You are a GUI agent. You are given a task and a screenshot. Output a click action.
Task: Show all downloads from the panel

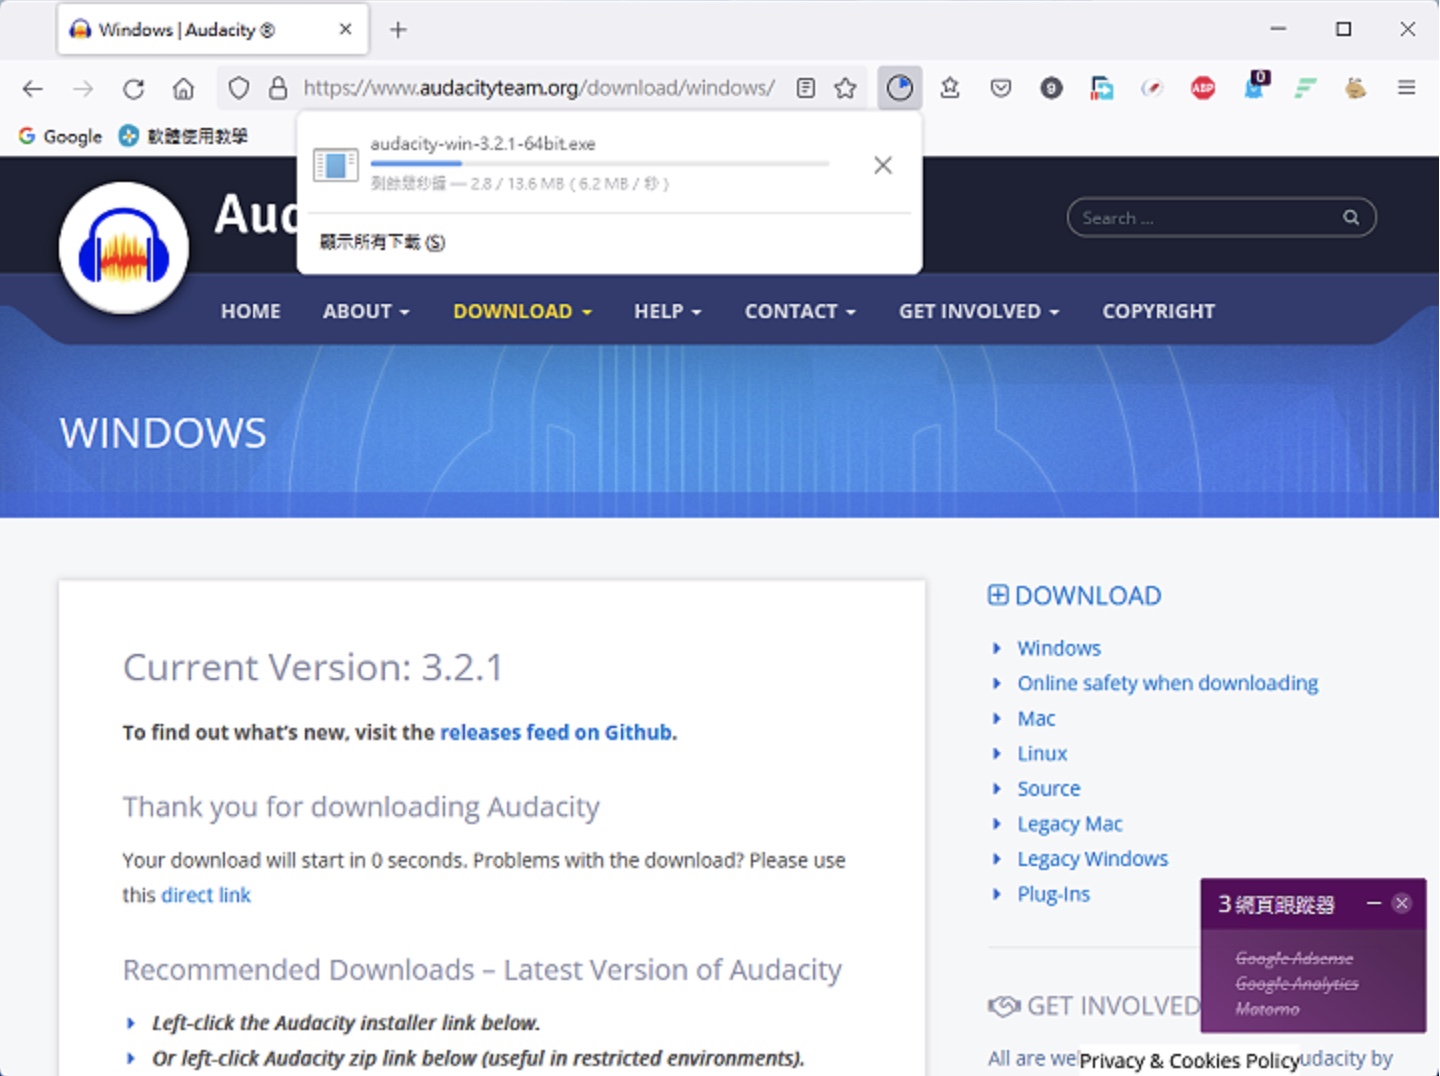click(382, 242)
